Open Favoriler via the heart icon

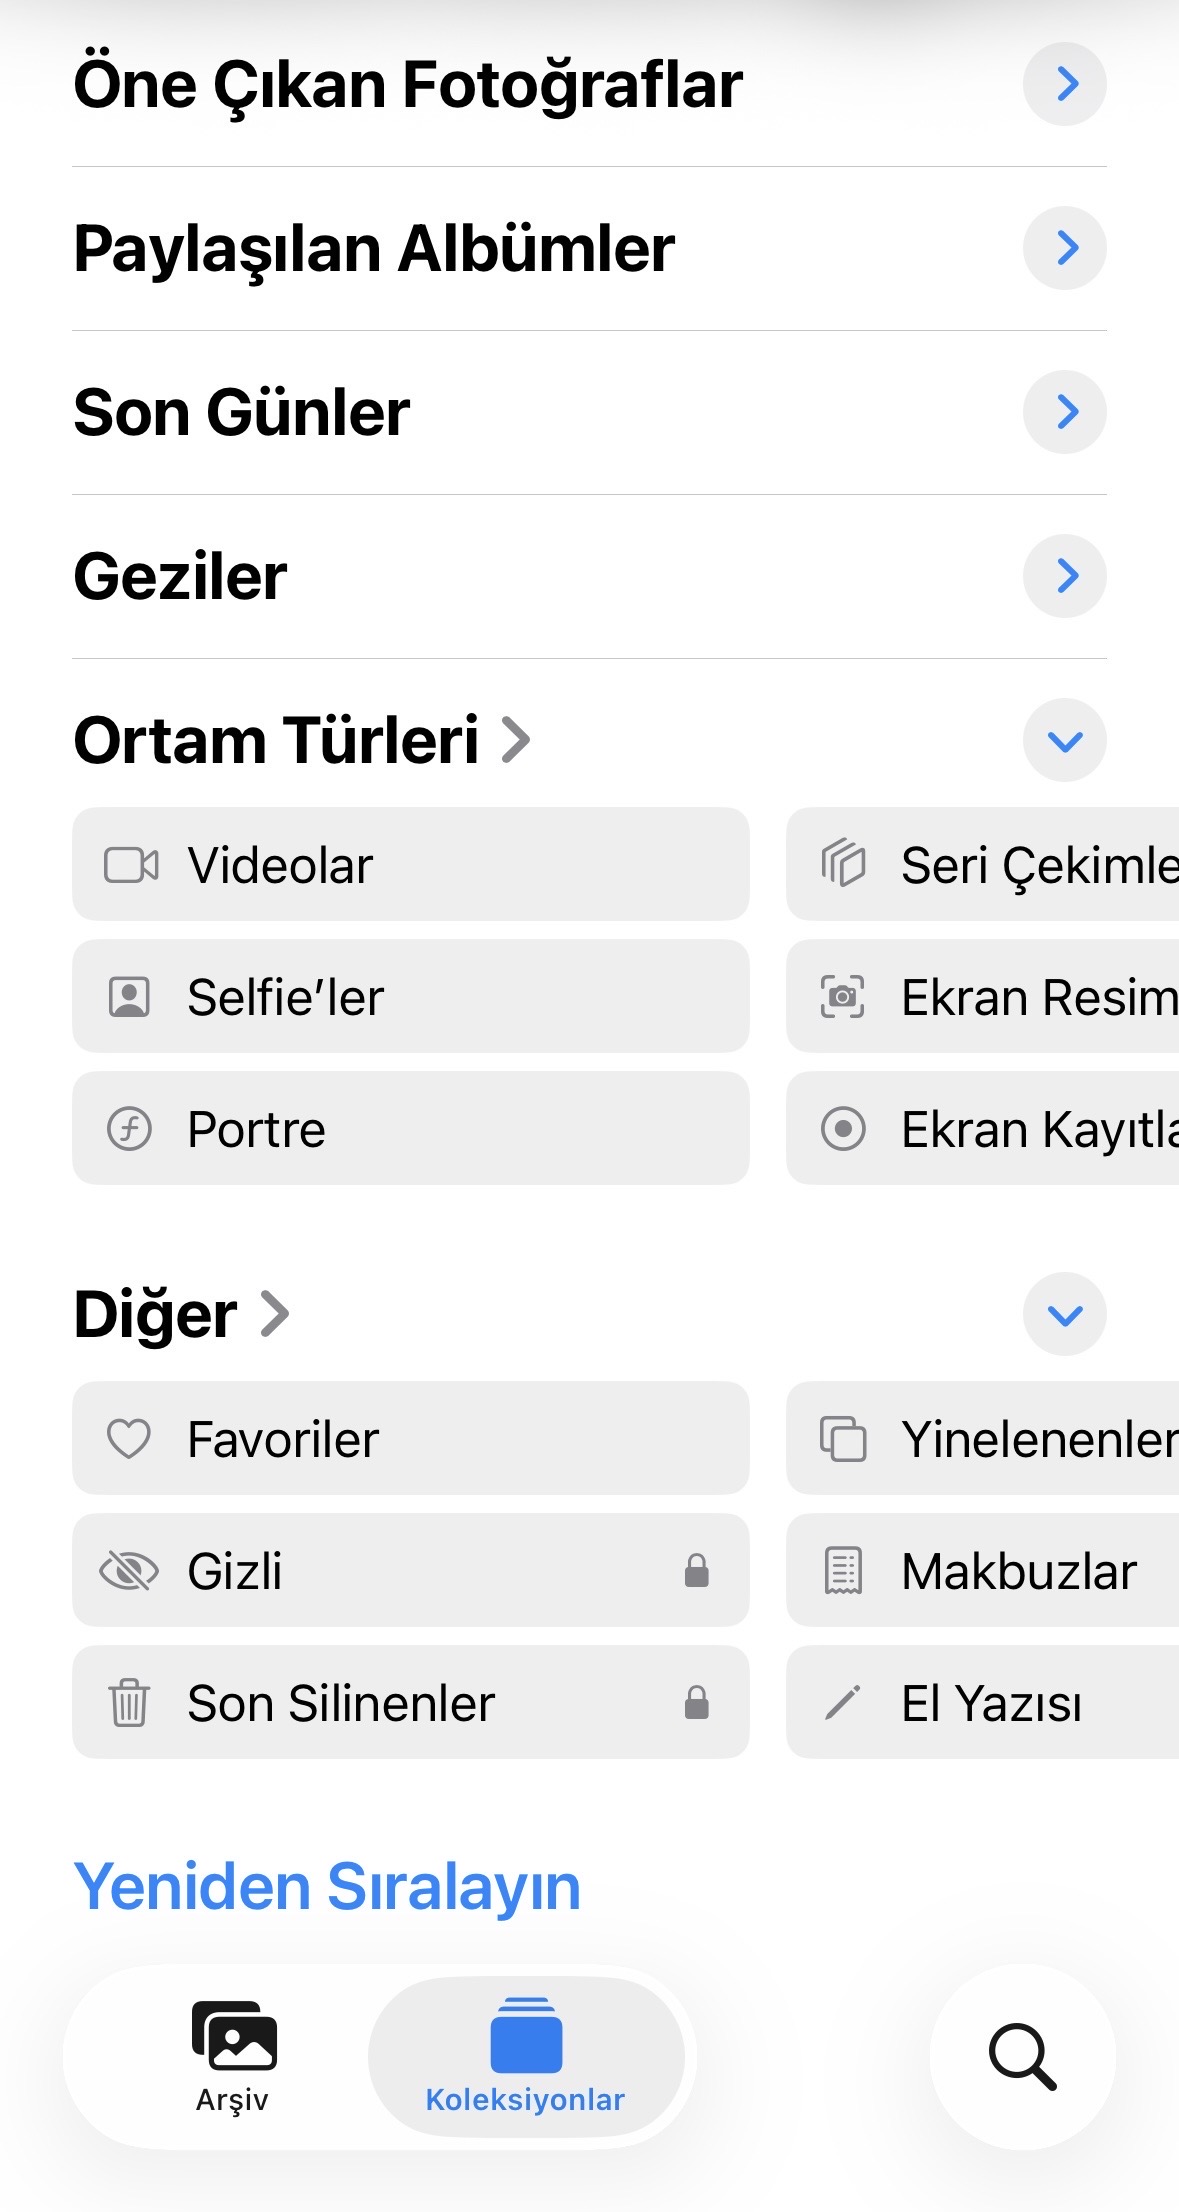129,1439
